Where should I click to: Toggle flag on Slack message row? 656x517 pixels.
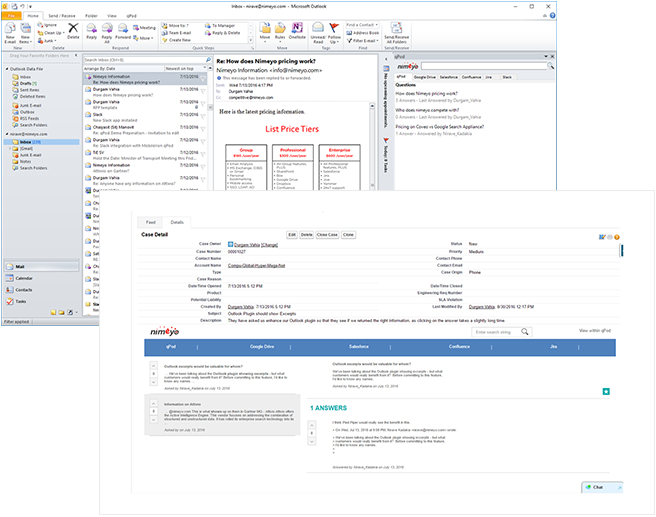click(x=203, y=116)
